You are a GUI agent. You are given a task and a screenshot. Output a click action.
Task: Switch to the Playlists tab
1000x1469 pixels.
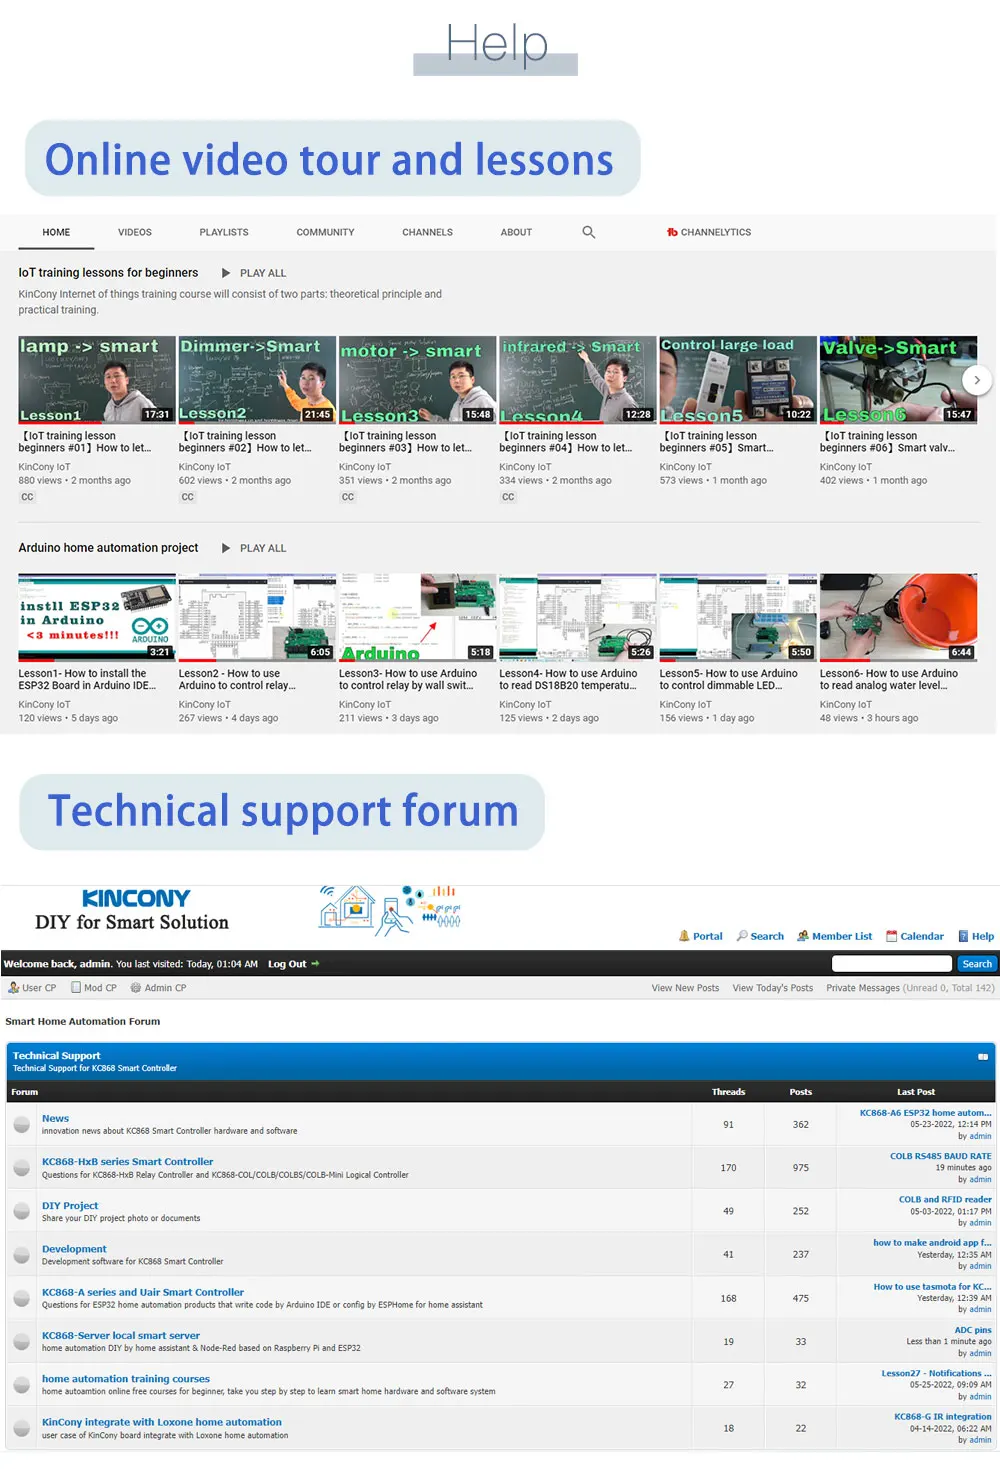pos(224,232)
